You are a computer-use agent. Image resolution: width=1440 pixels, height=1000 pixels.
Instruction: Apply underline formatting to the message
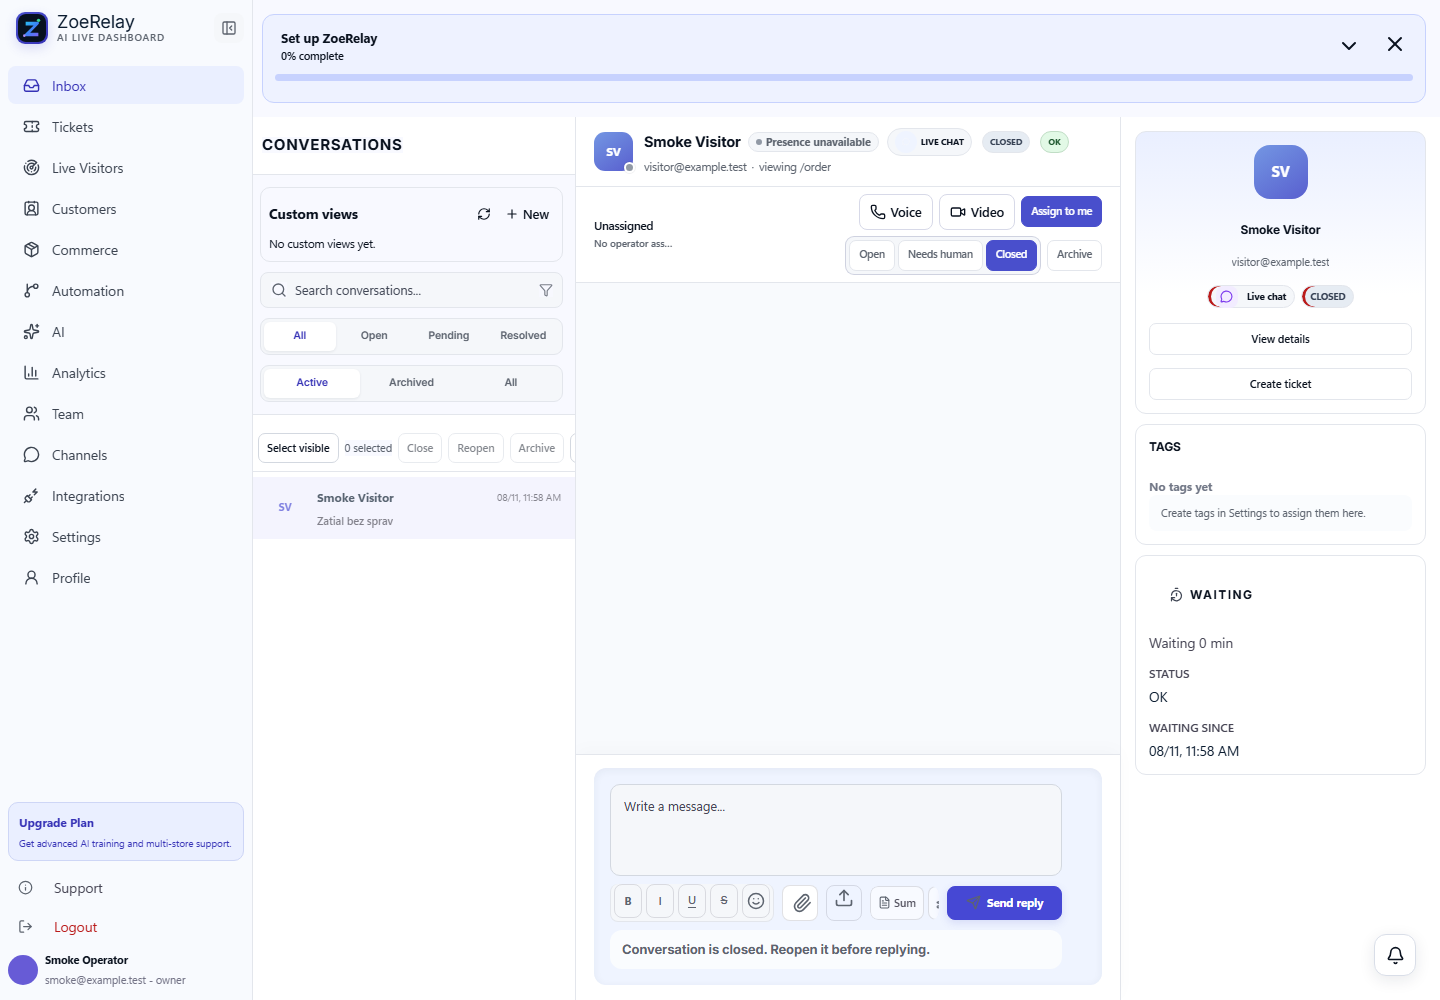pyautogui.click(x=692, y=901)
